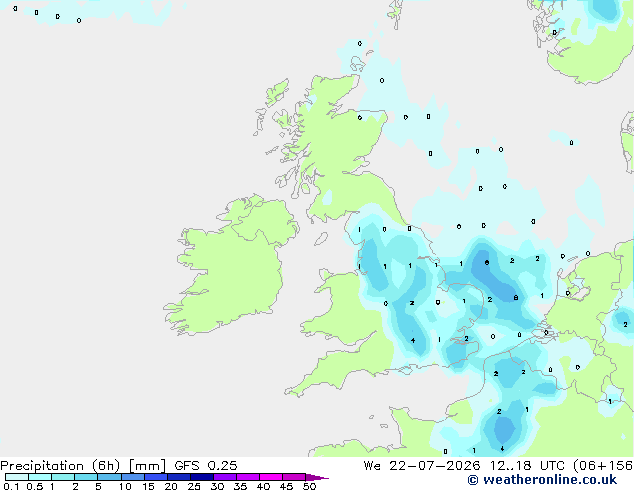
Task: Click the 25 to 30 mm legend swatch
Action: (x=202, y=477)
